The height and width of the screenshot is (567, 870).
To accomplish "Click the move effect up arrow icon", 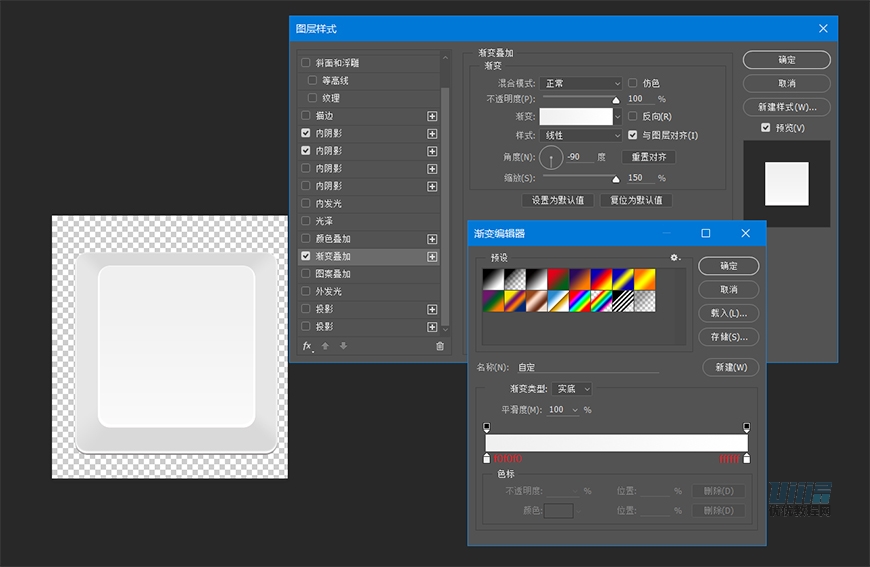I will click(325, 346).
